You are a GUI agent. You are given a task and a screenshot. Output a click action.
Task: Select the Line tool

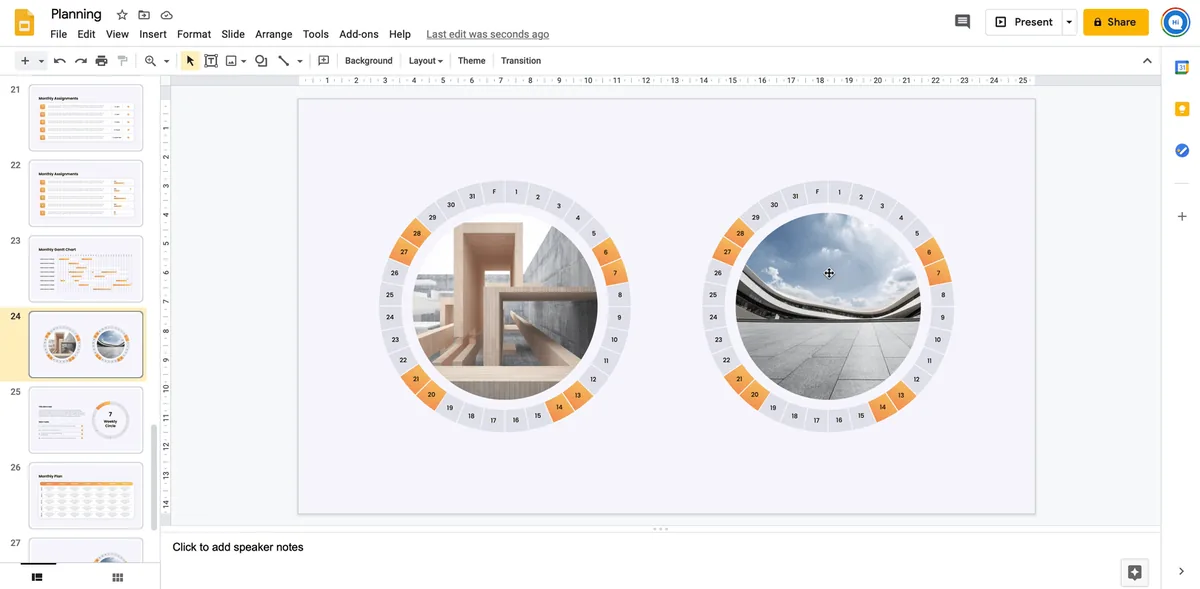pyautogui.click(x=284, y=61)
